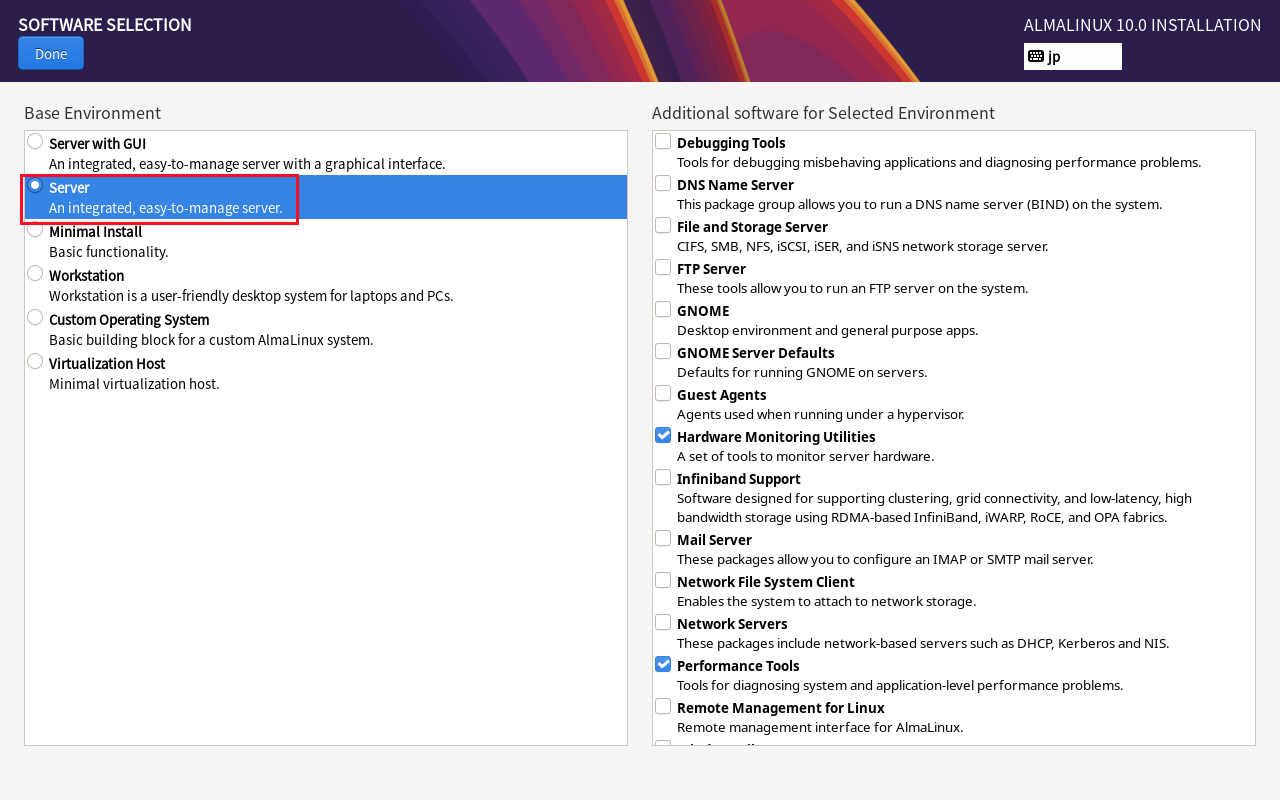Select the Virtualization Host radio button
1280x800 pixels.
pyautogui.click(x=35, y=361)
